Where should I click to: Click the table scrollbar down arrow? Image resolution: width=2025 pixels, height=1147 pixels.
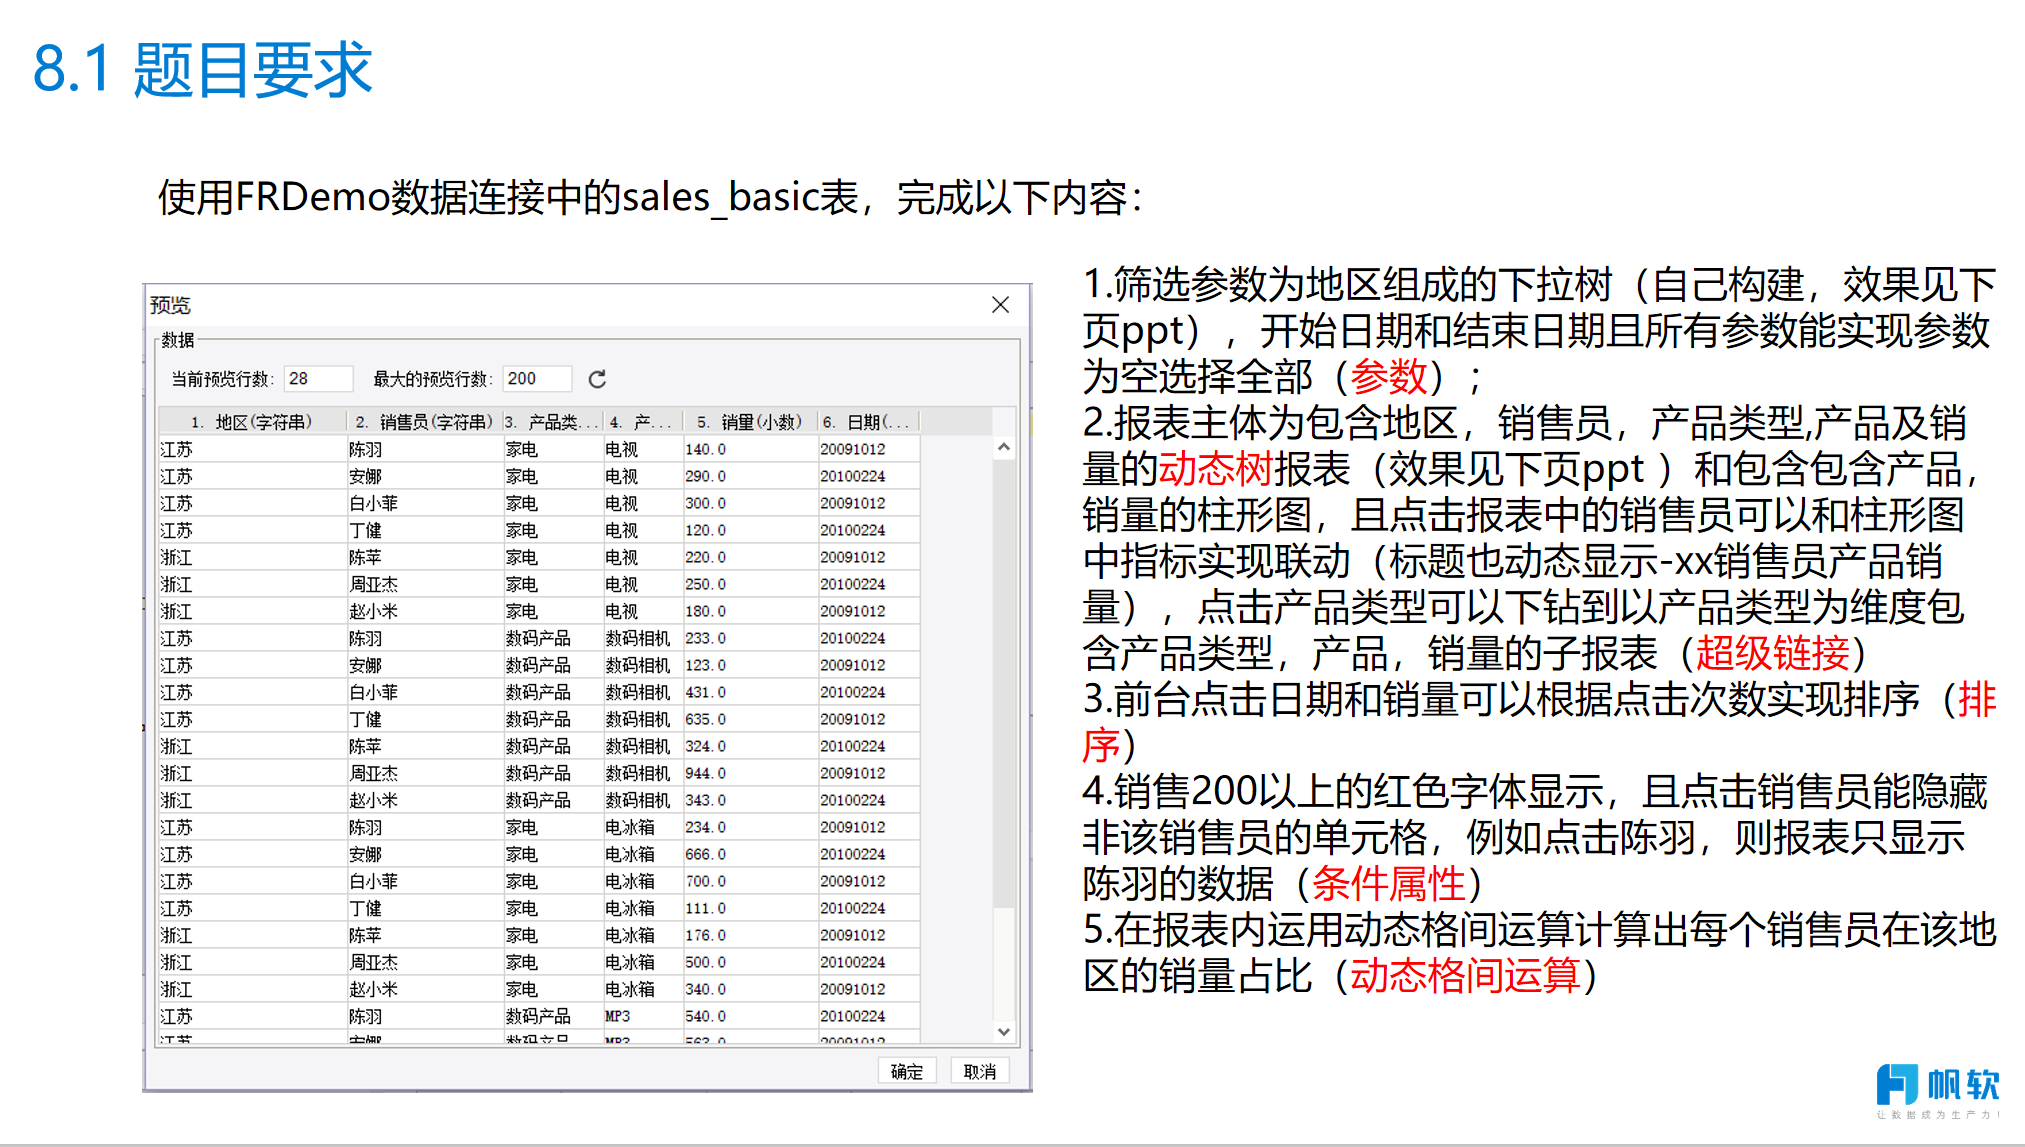tap(1004, 1031)
